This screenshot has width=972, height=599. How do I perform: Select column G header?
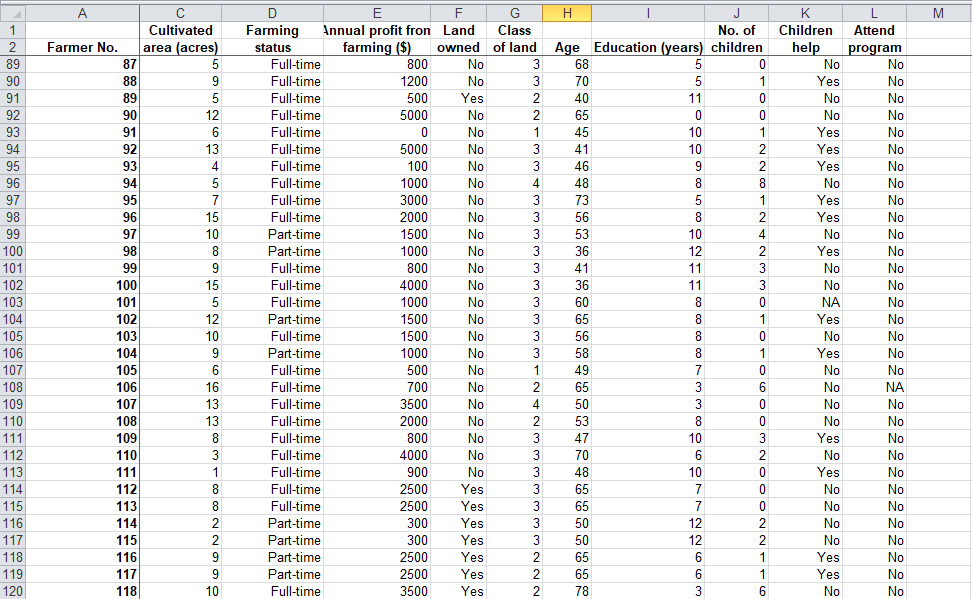pos(515,13)
